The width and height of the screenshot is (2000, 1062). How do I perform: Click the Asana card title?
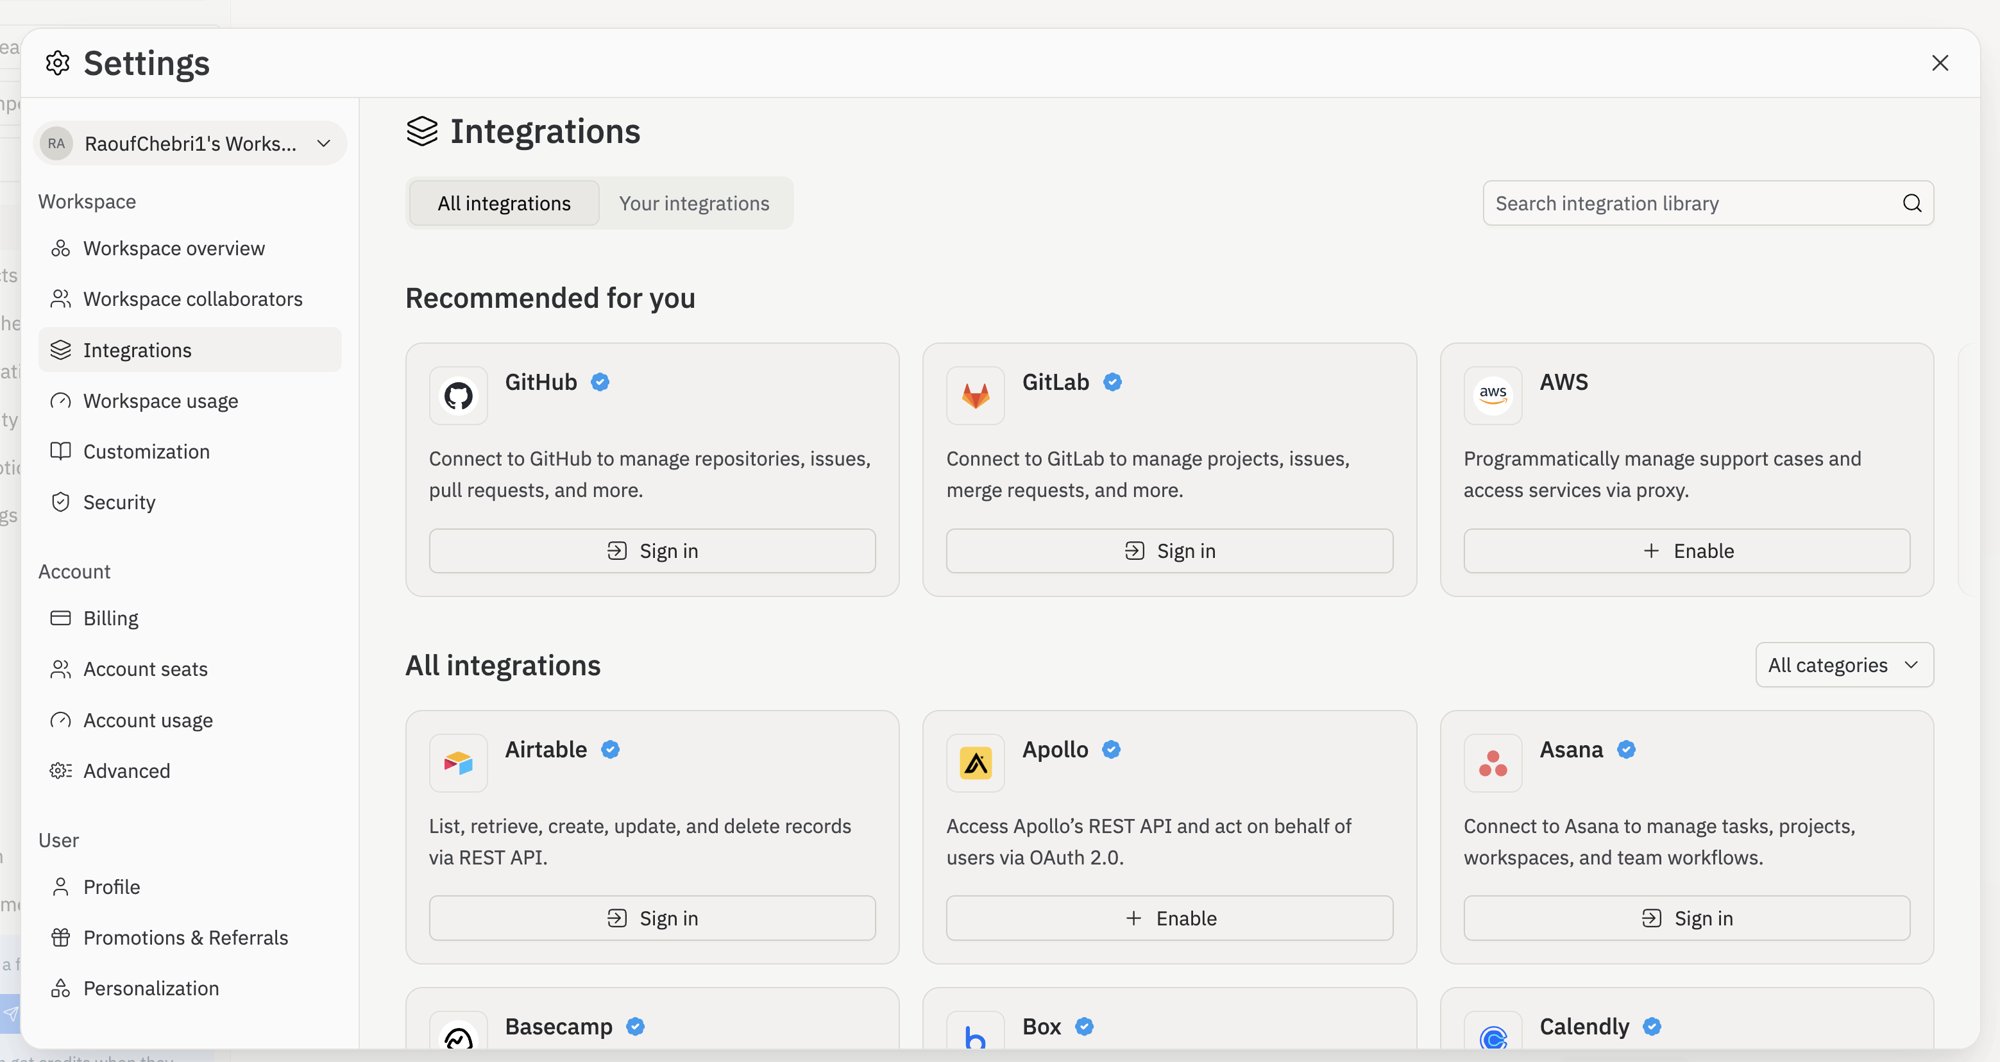(1571, 749)
